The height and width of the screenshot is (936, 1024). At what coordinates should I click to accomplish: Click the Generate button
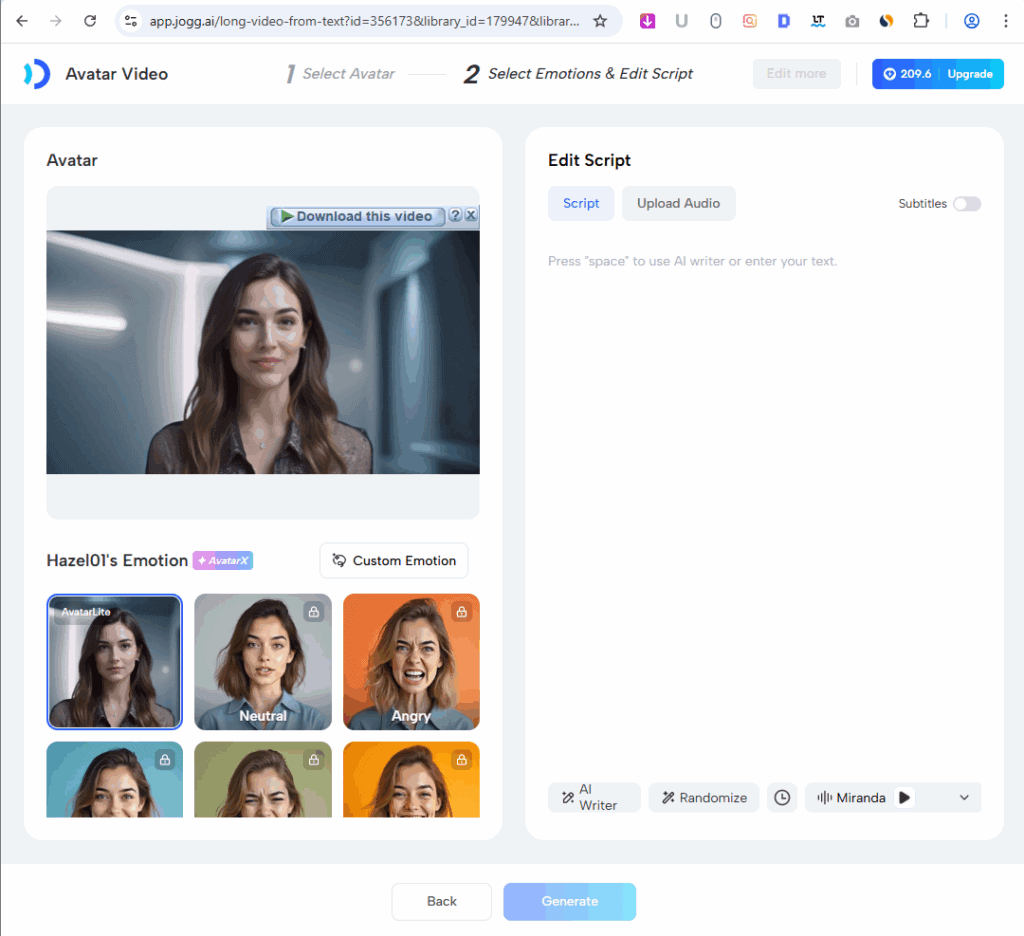(569, 901)
